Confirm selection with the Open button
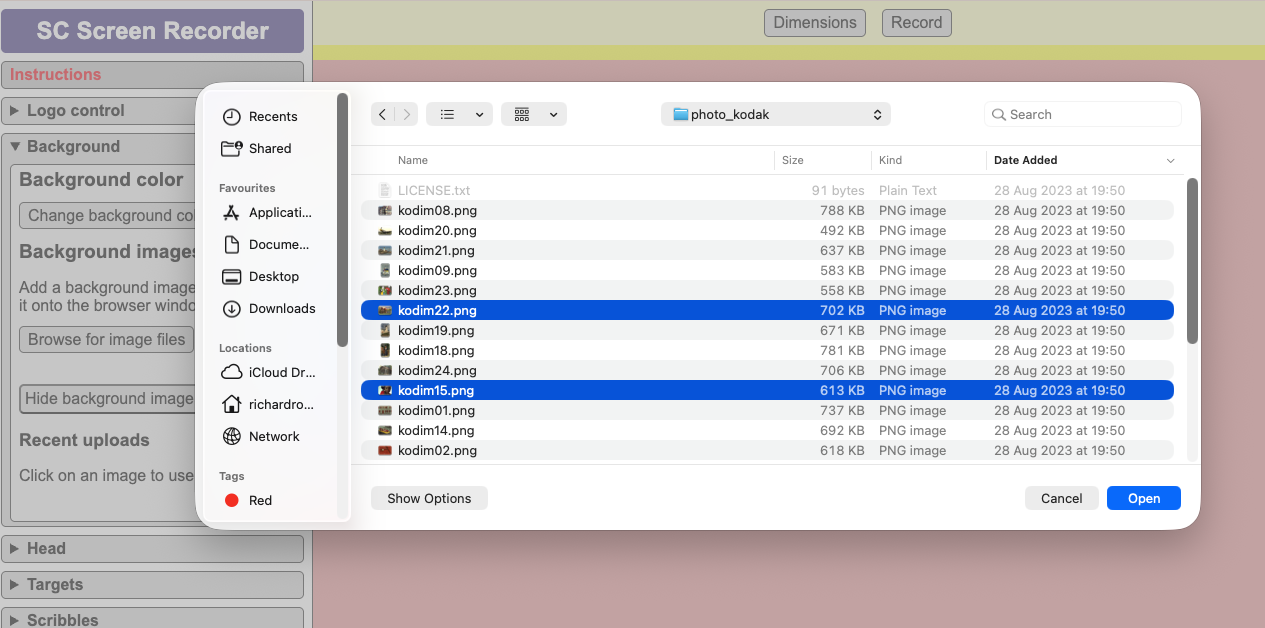1265x628 pixels. [x=1143, y=497]
